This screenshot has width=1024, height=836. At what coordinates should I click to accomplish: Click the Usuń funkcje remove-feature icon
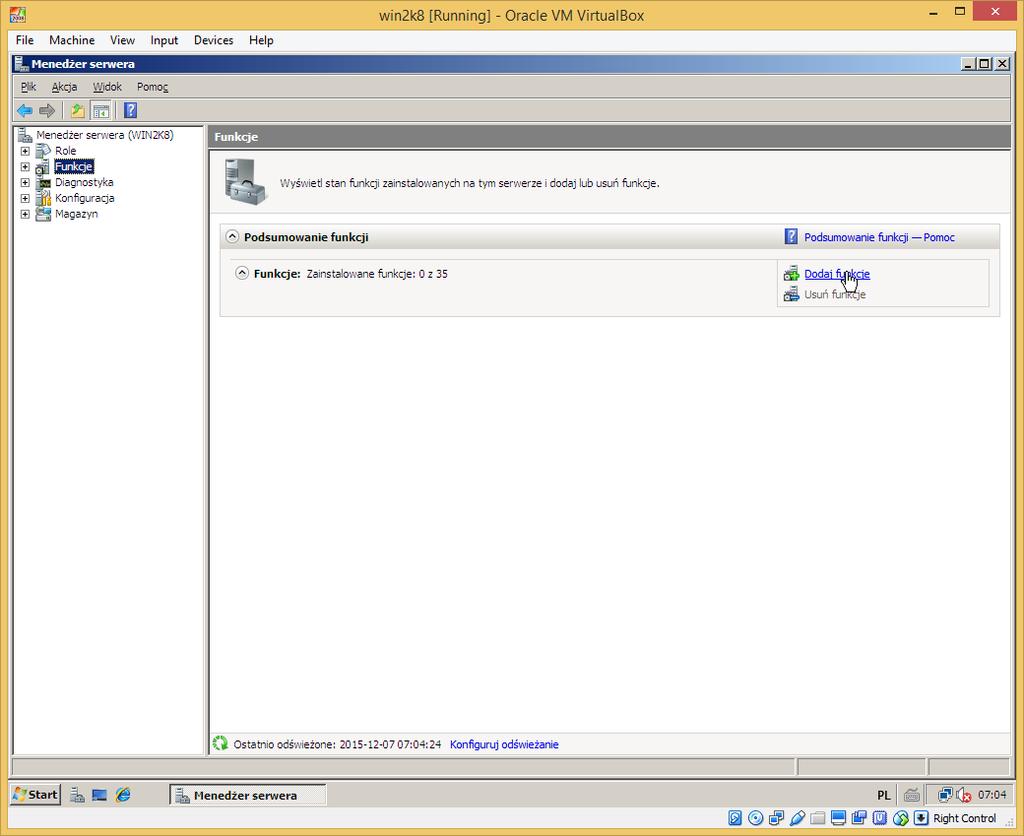coord(791,294)
